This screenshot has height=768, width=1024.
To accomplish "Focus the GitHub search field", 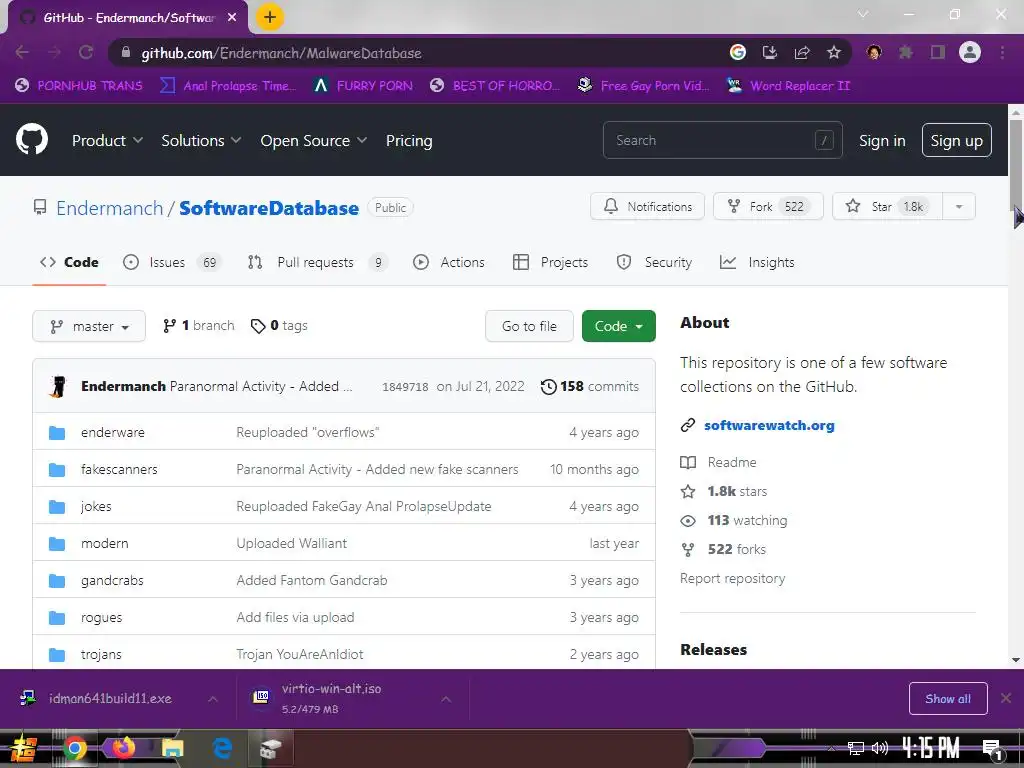I will (x=722, y=140).
